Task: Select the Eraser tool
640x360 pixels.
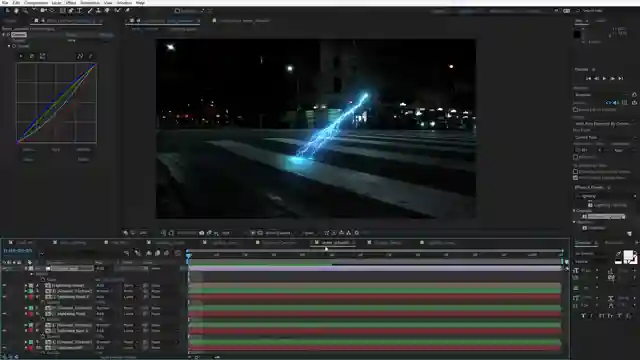Action: [x=107, y=11]
